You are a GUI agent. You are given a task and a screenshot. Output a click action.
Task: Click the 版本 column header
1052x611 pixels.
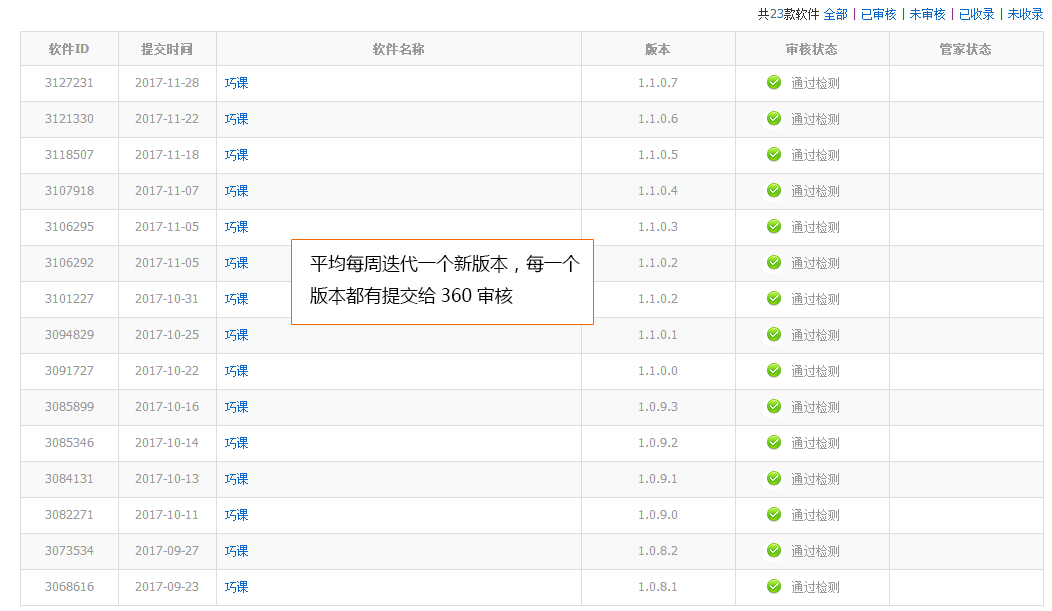[x=658, y=49]
